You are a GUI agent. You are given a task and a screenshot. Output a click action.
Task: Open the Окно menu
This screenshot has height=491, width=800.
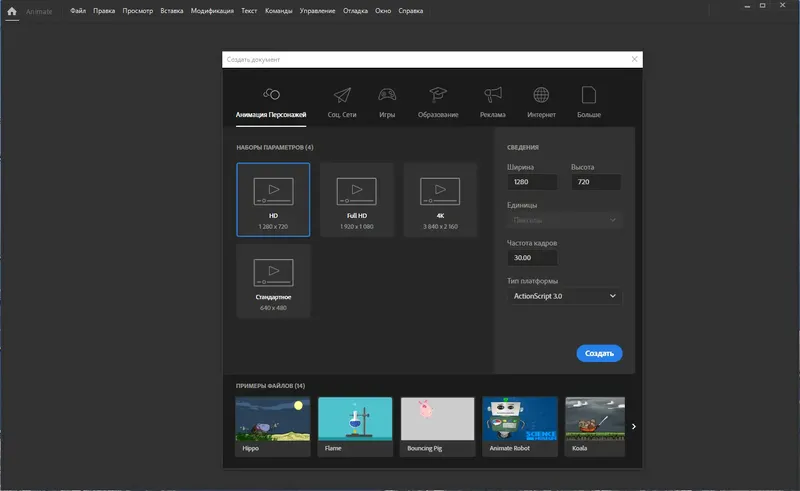(383, 11)
